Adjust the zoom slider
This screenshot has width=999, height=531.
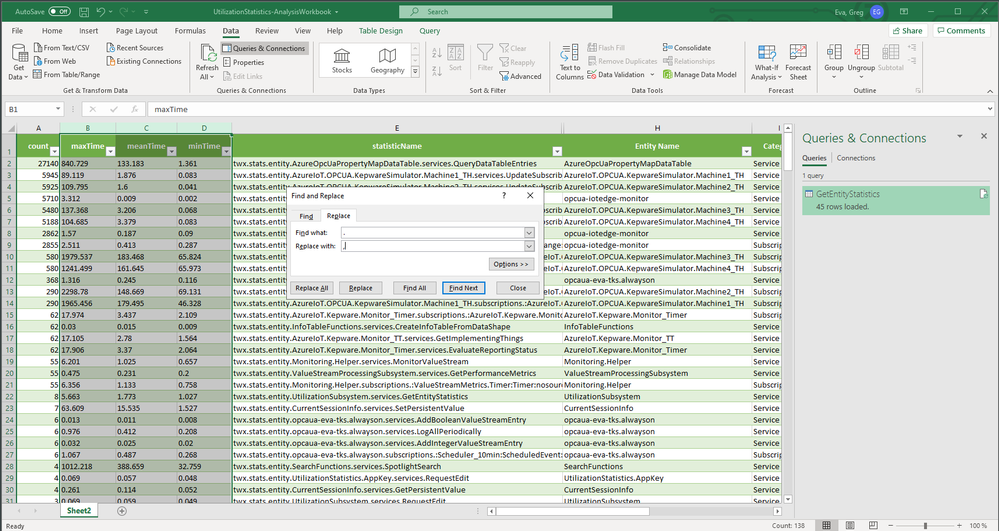tap(924, 525)
